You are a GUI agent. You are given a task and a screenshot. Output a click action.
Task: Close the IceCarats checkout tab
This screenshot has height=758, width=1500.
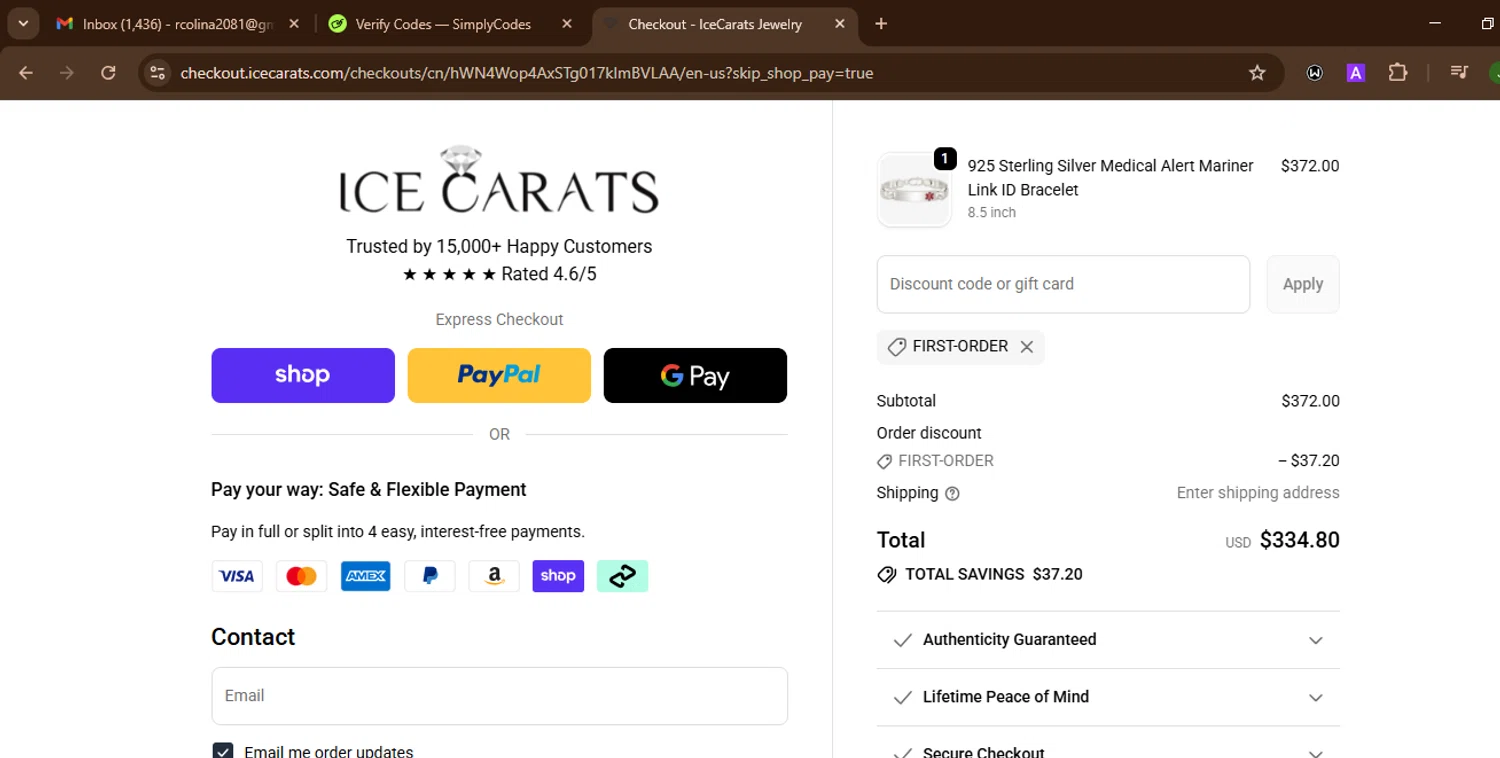(840, 24)
